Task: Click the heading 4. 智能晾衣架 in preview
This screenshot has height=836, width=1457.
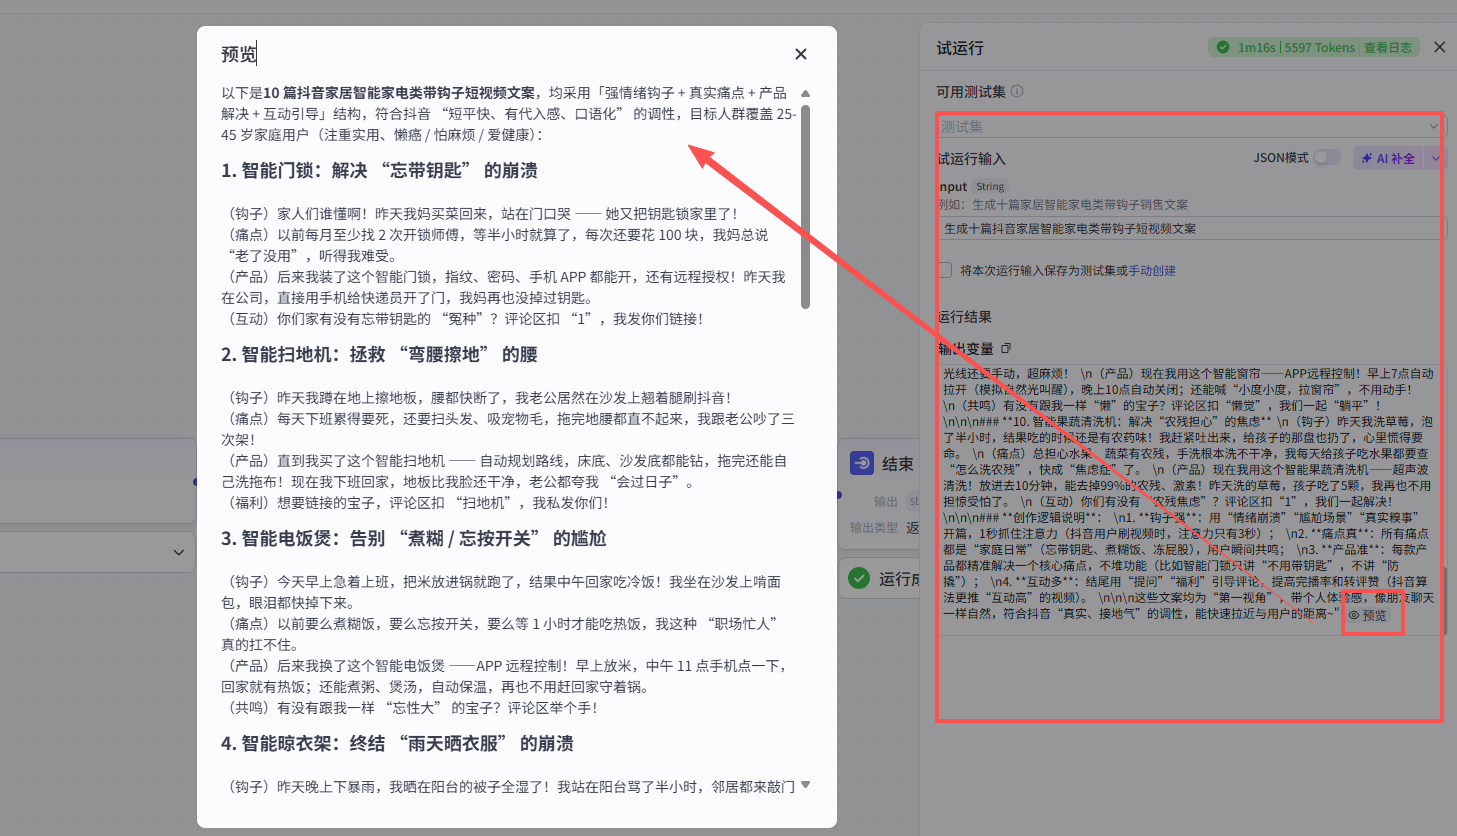Action: click(397, 744)
